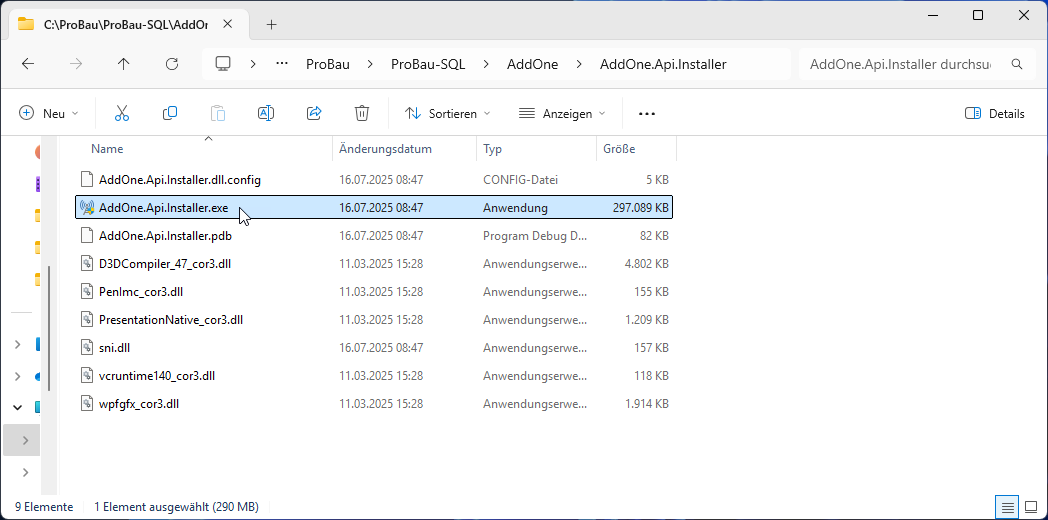Screen dimensions: 1048x520
Task: Click the Program Debug D... type cell
Action: click(x=535, y=236)
